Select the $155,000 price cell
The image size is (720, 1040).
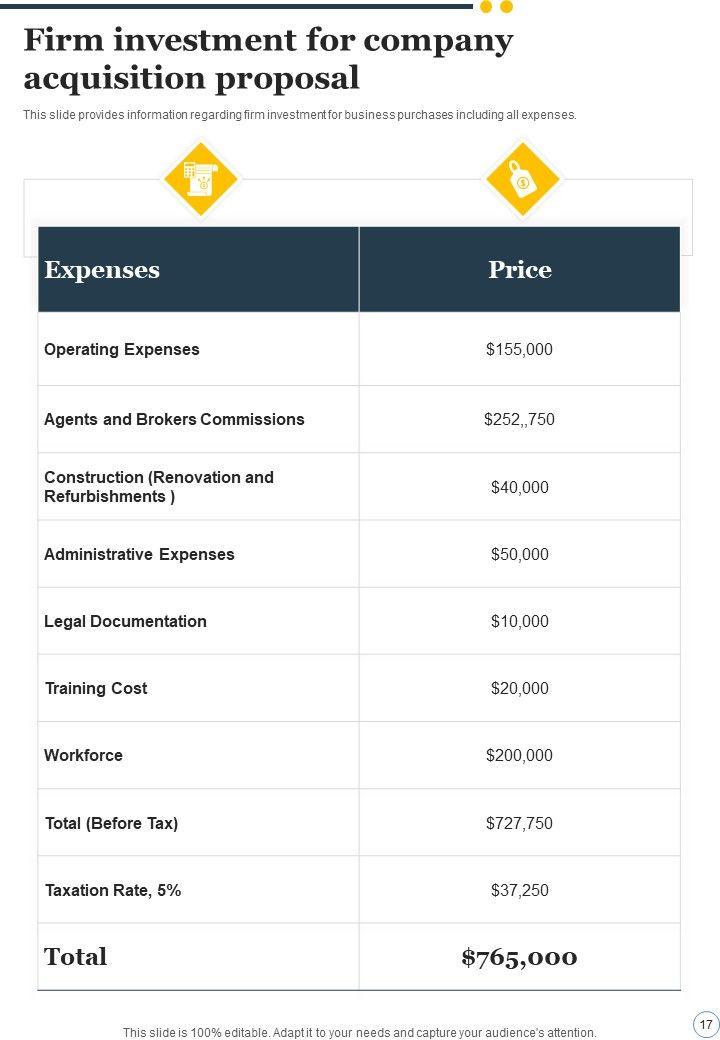tap(519, 349)
